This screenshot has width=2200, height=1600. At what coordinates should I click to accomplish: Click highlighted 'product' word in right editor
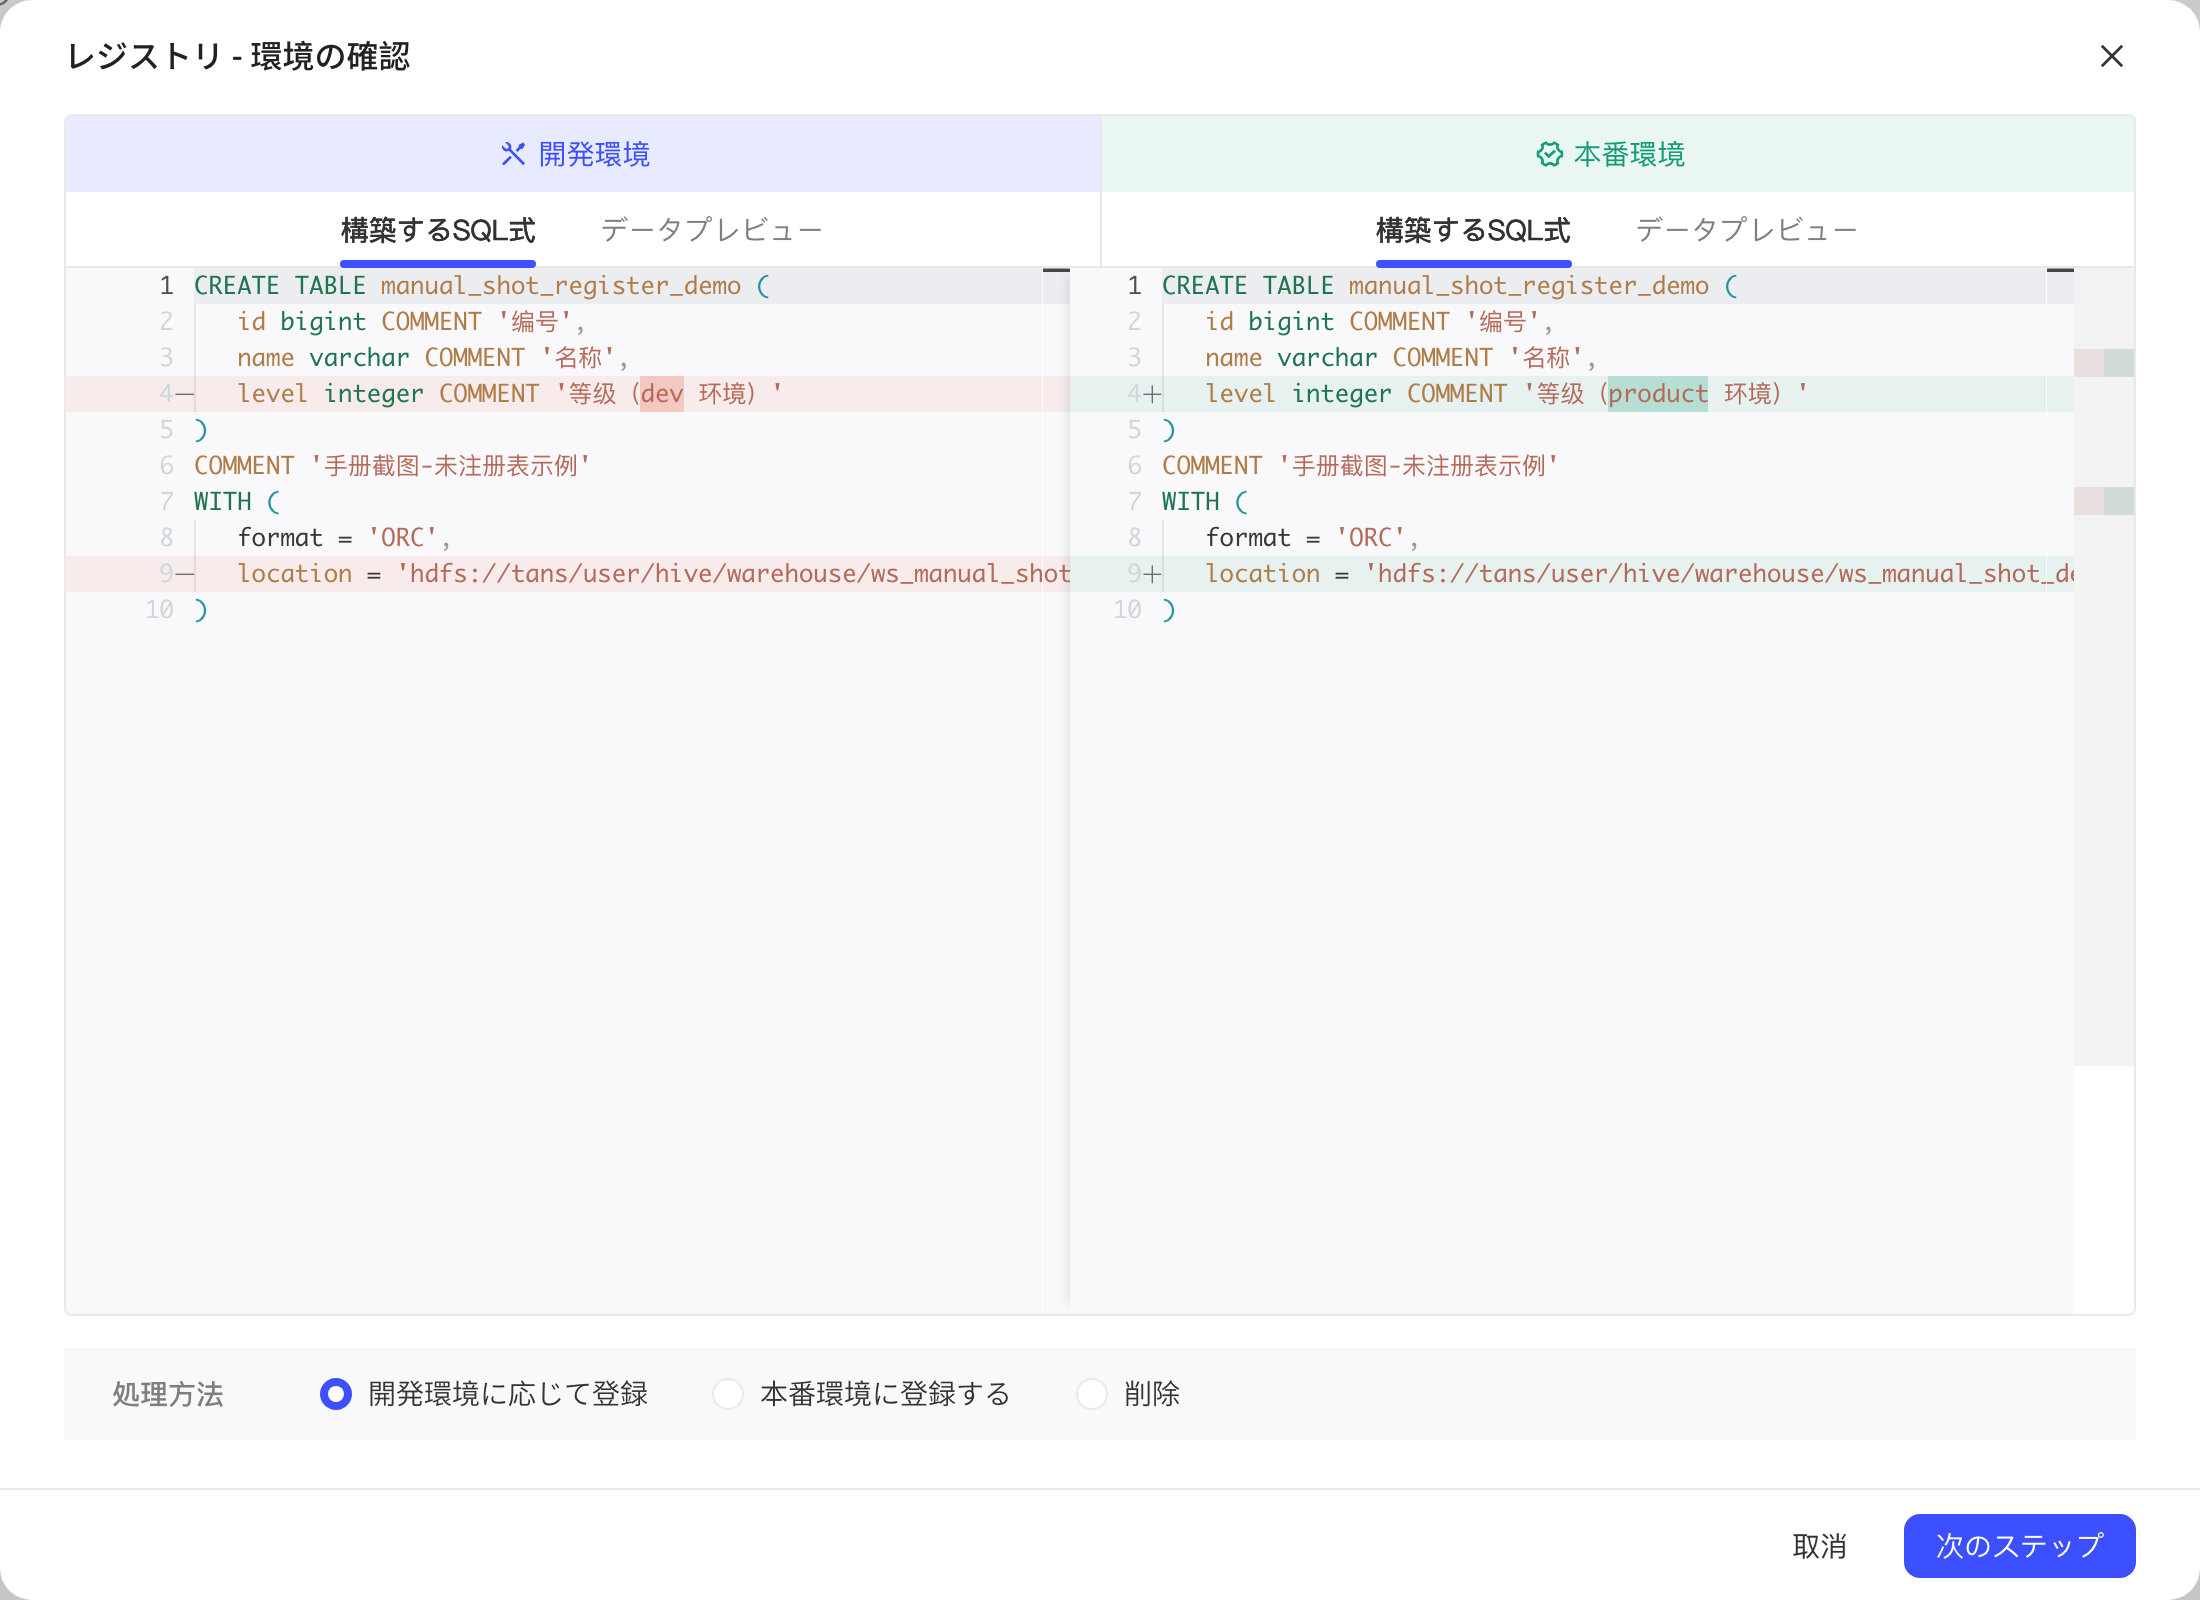(x=1657, y=394)
